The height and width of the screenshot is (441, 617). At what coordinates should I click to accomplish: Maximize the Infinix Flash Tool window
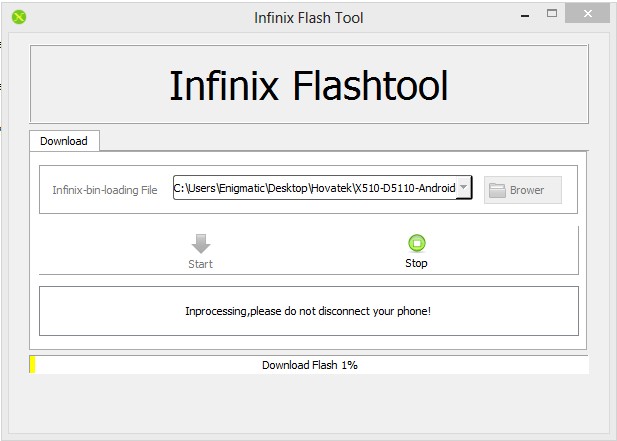click(x=552, y=14)
